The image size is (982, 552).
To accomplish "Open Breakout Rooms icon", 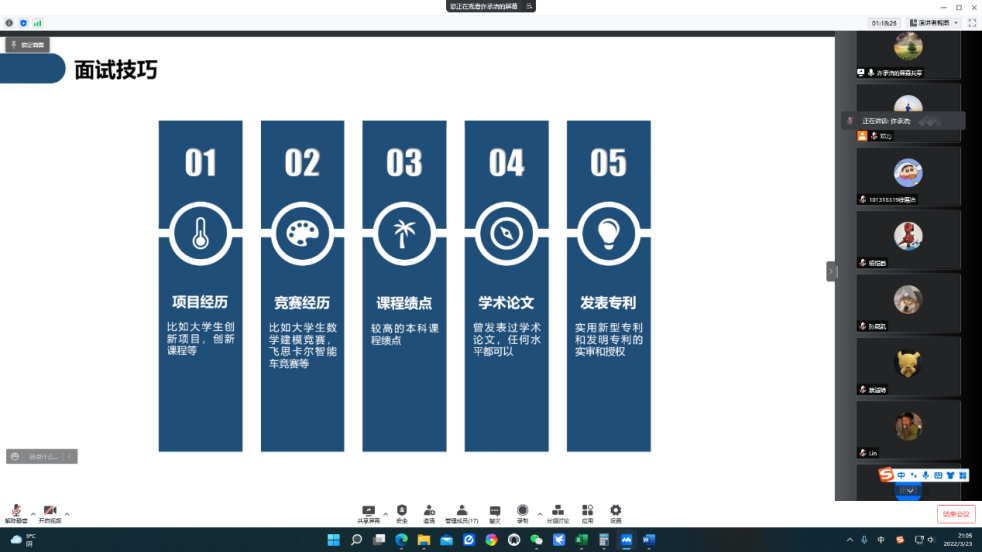I will [x=557, y=511].
